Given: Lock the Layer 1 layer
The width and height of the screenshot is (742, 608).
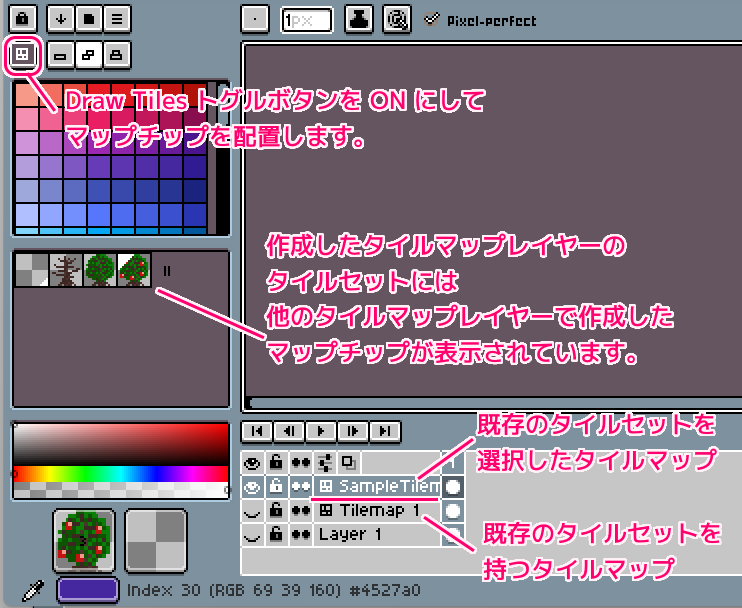Looking at the screenshot, I should [276, 535].
